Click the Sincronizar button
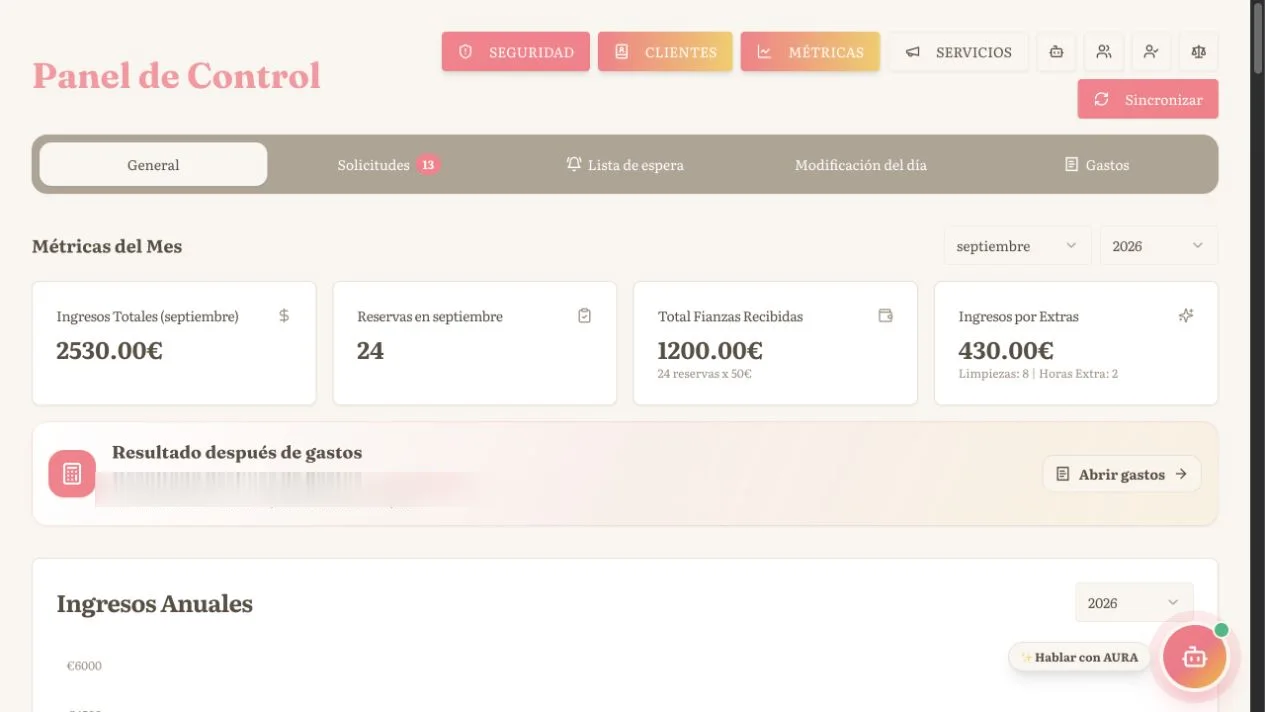 coord(1148,99)
